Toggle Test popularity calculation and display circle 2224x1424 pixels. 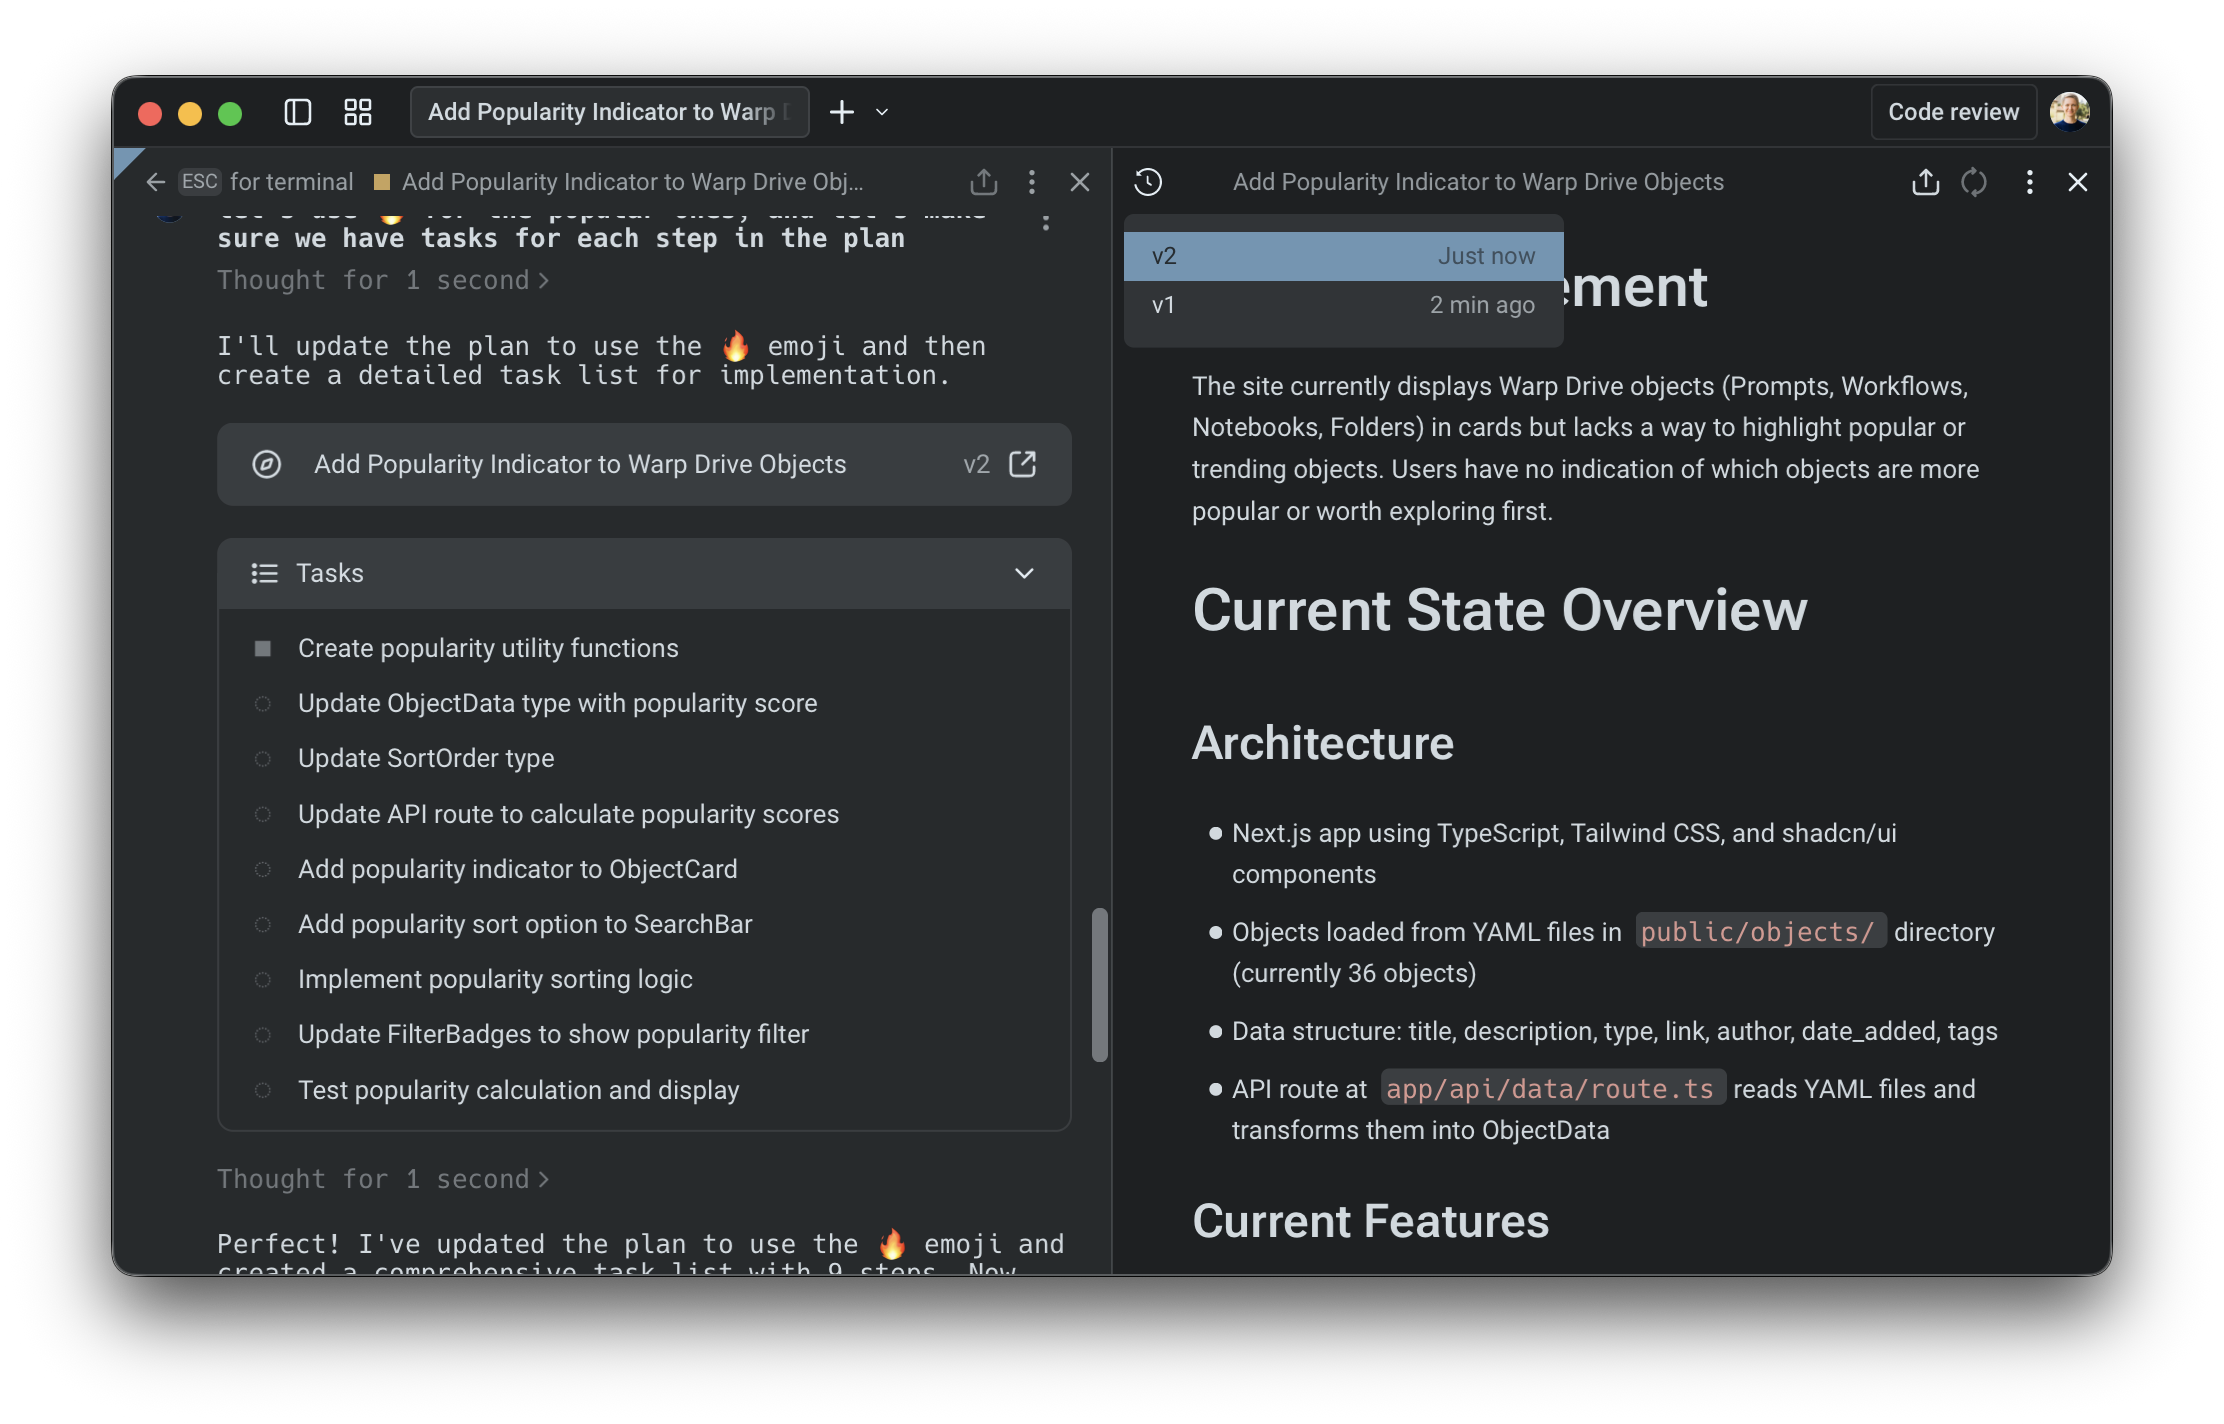tap(263, 1091)
